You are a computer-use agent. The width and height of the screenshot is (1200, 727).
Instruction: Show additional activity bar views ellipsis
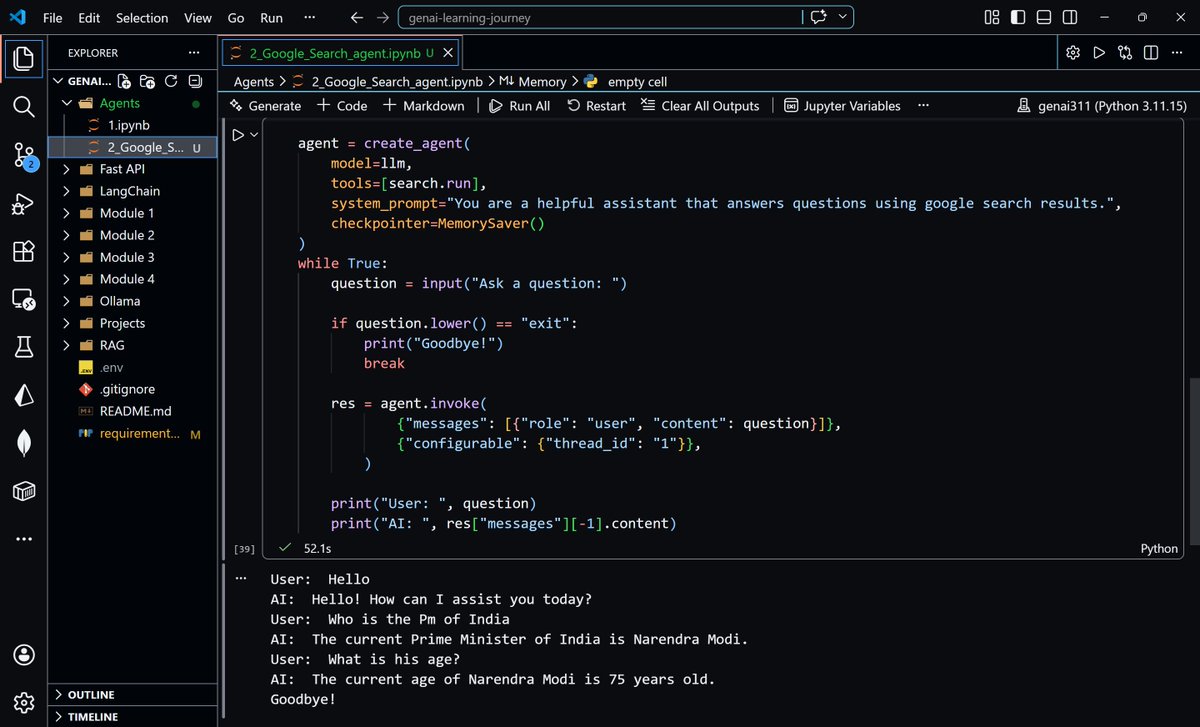(x=24, y=540)
